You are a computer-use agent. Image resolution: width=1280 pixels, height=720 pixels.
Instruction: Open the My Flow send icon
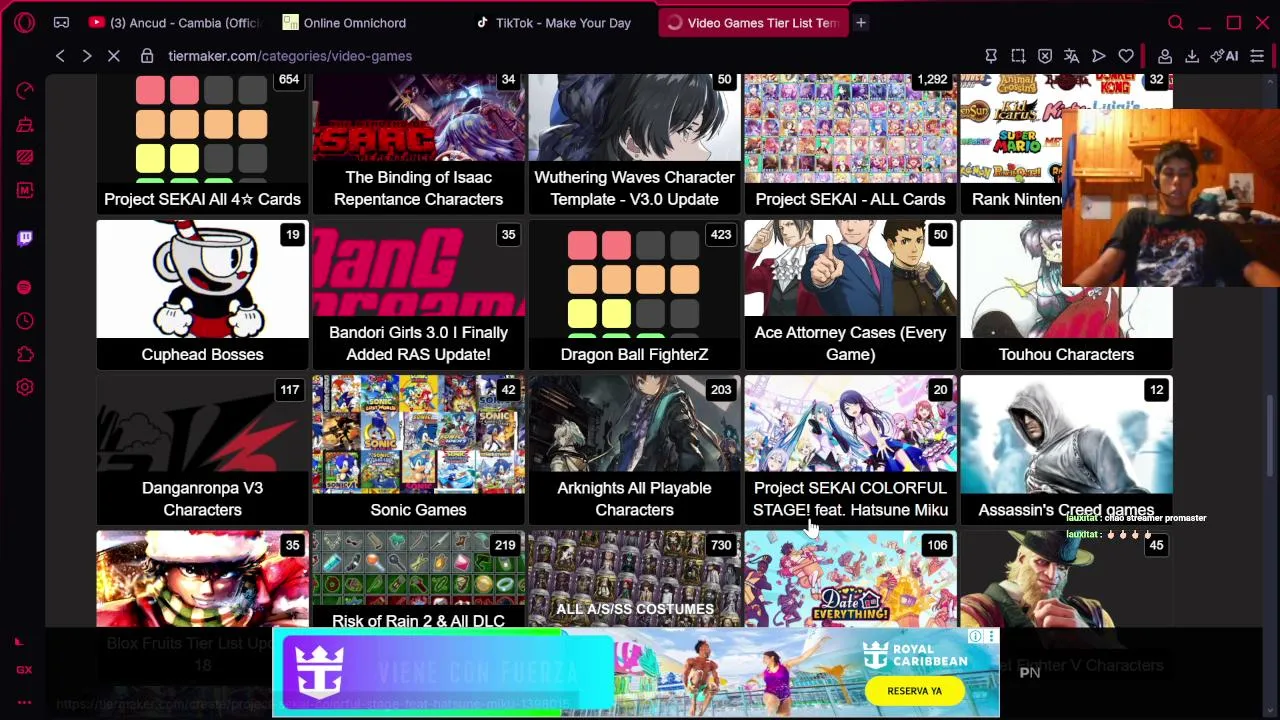coord(1099,56)
